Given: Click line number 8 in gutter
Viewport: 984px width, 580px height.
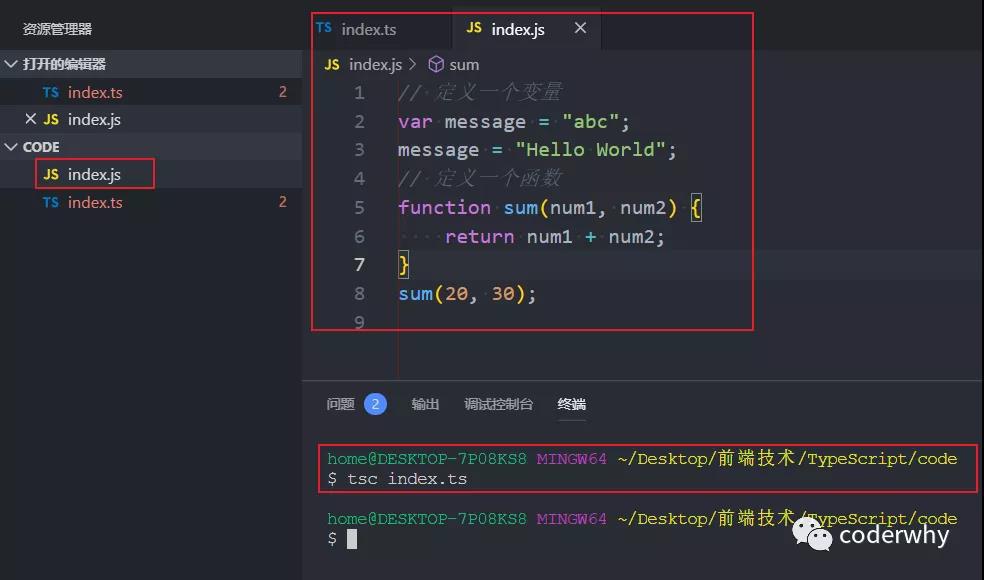Looking at the screenshot, I should pyautogui.click(x=359, y=294).
